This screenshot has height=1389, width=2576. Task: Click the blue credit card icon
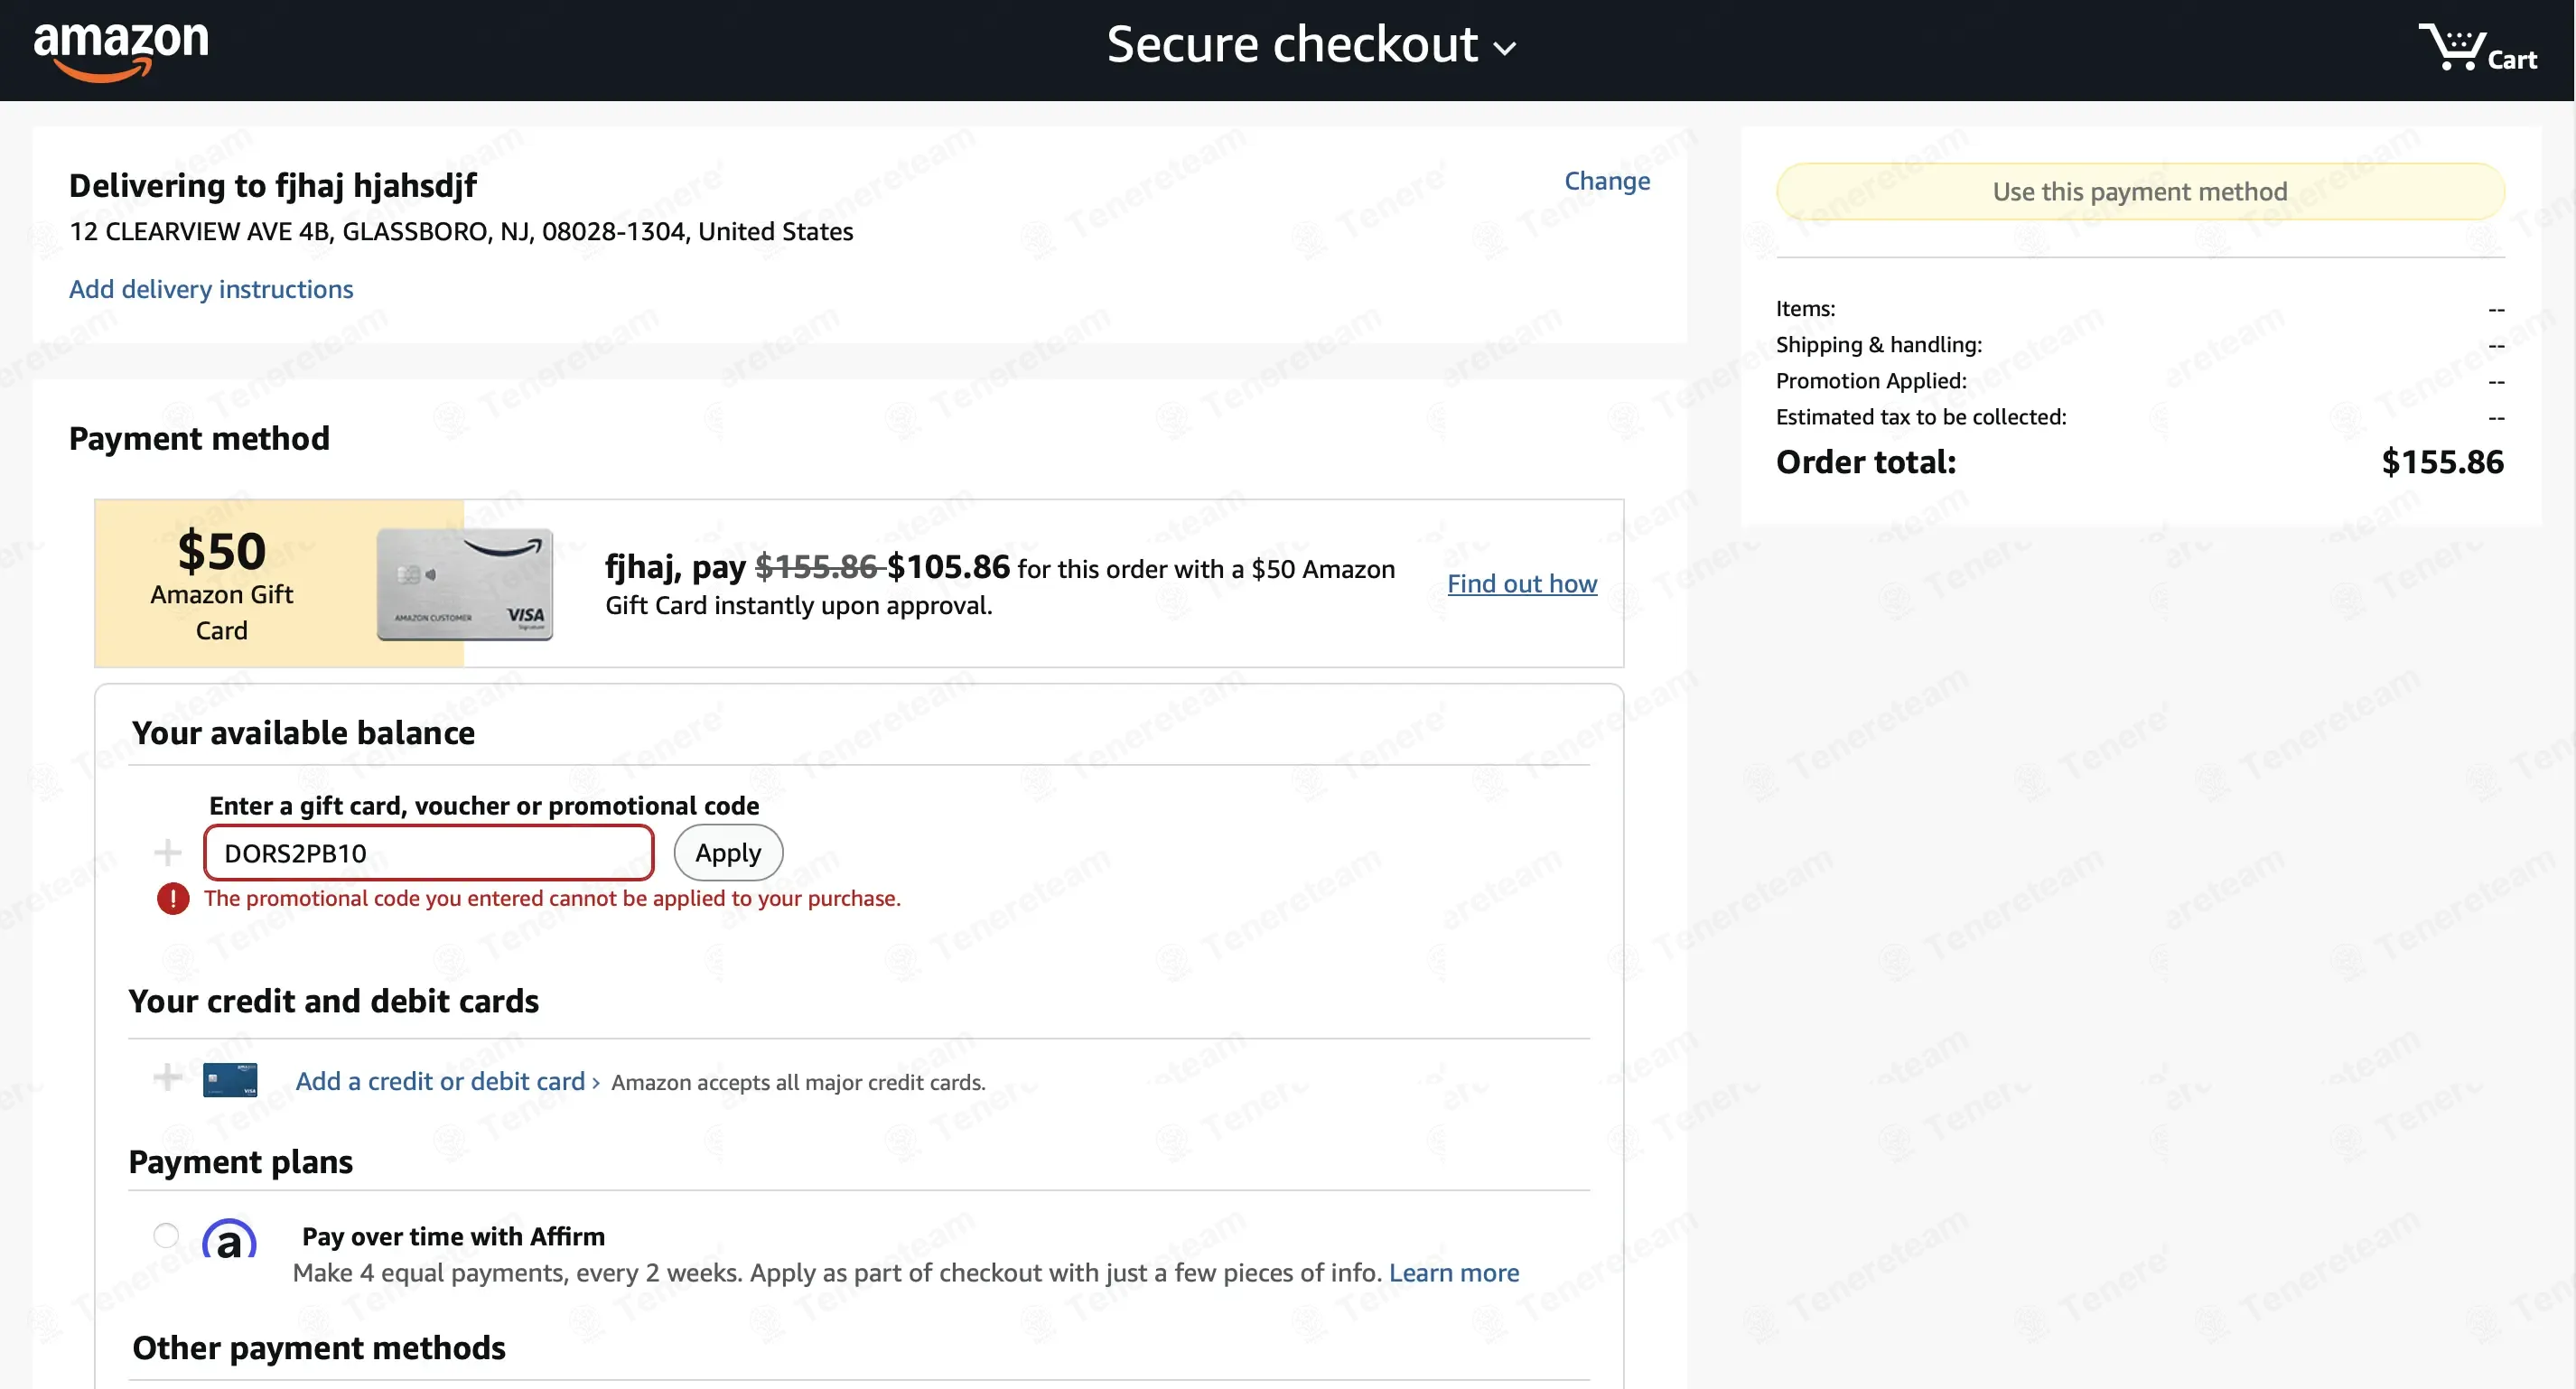pos(230,1080)
